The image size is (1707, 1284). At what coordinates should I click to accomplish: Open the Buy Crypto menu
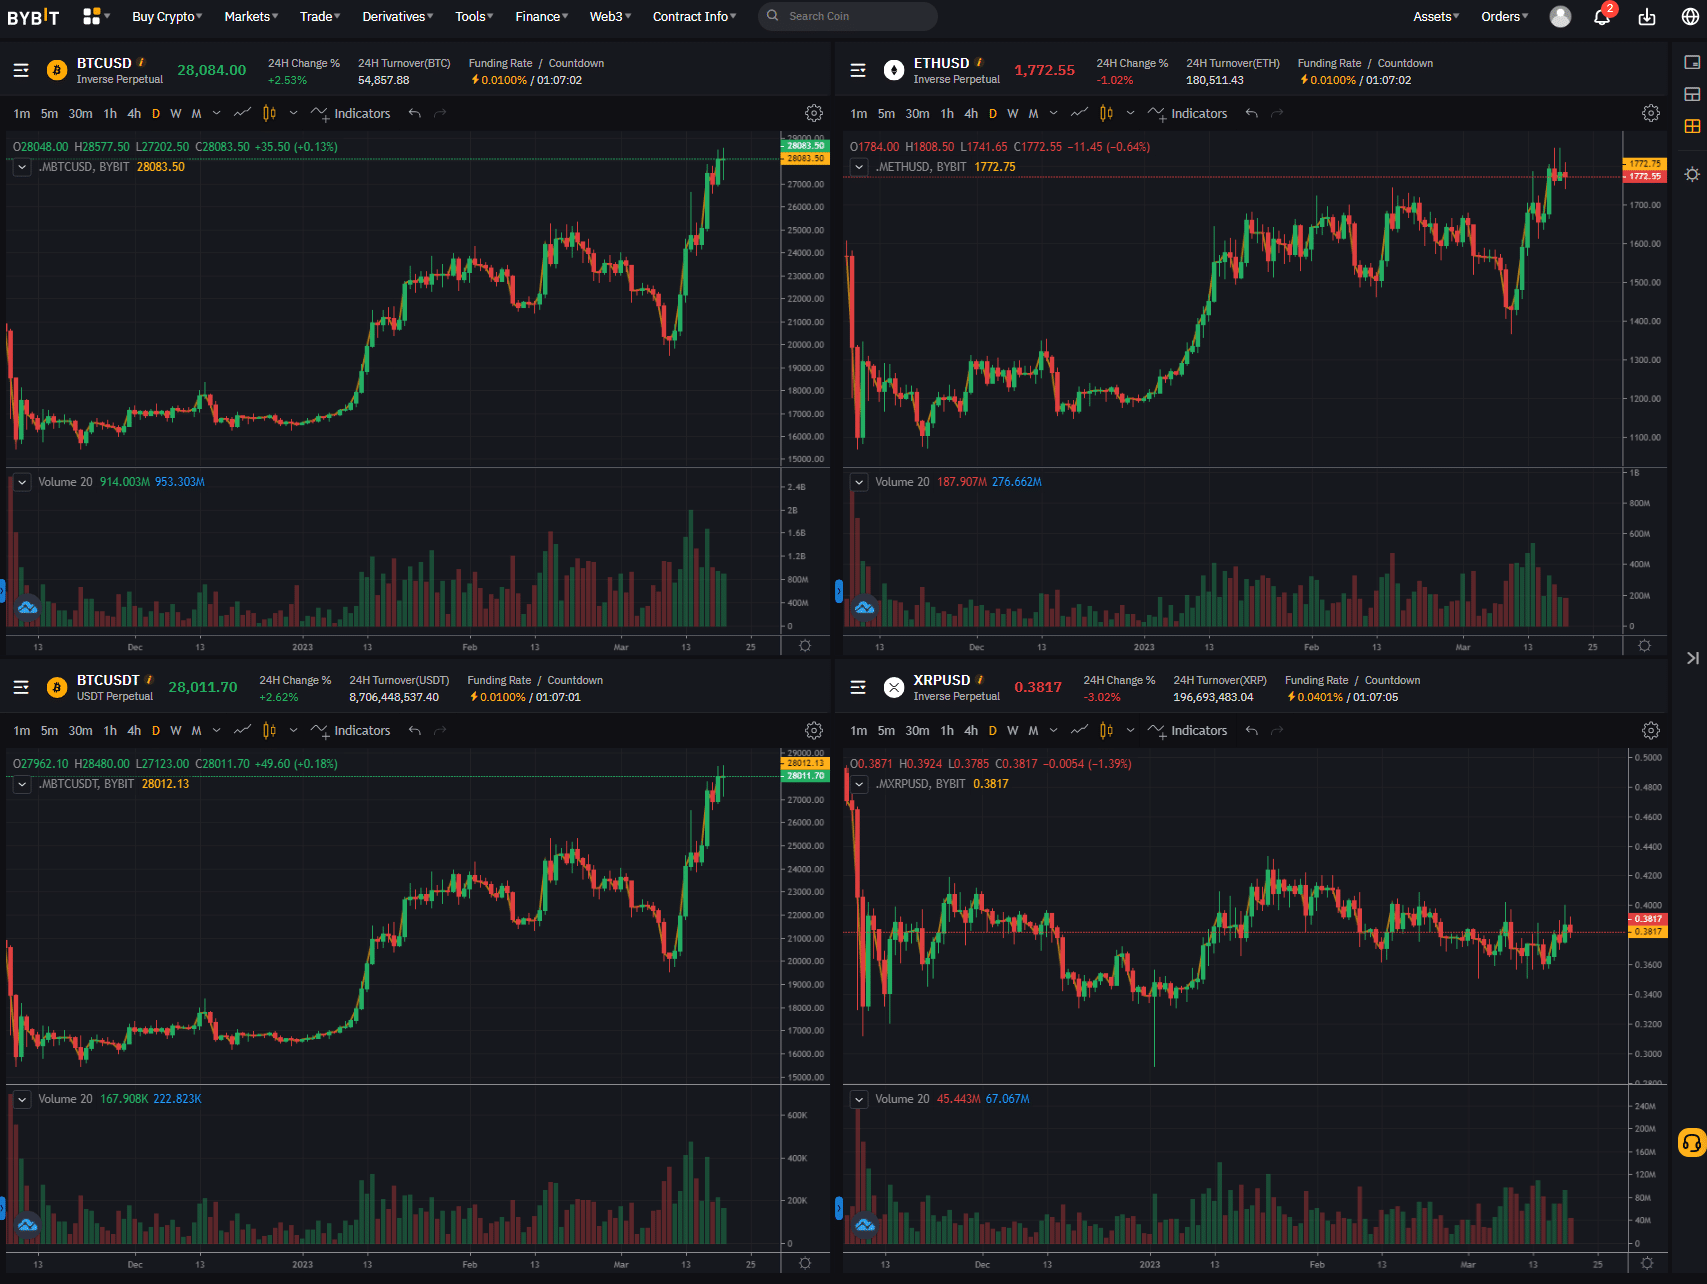pos(167,16)
